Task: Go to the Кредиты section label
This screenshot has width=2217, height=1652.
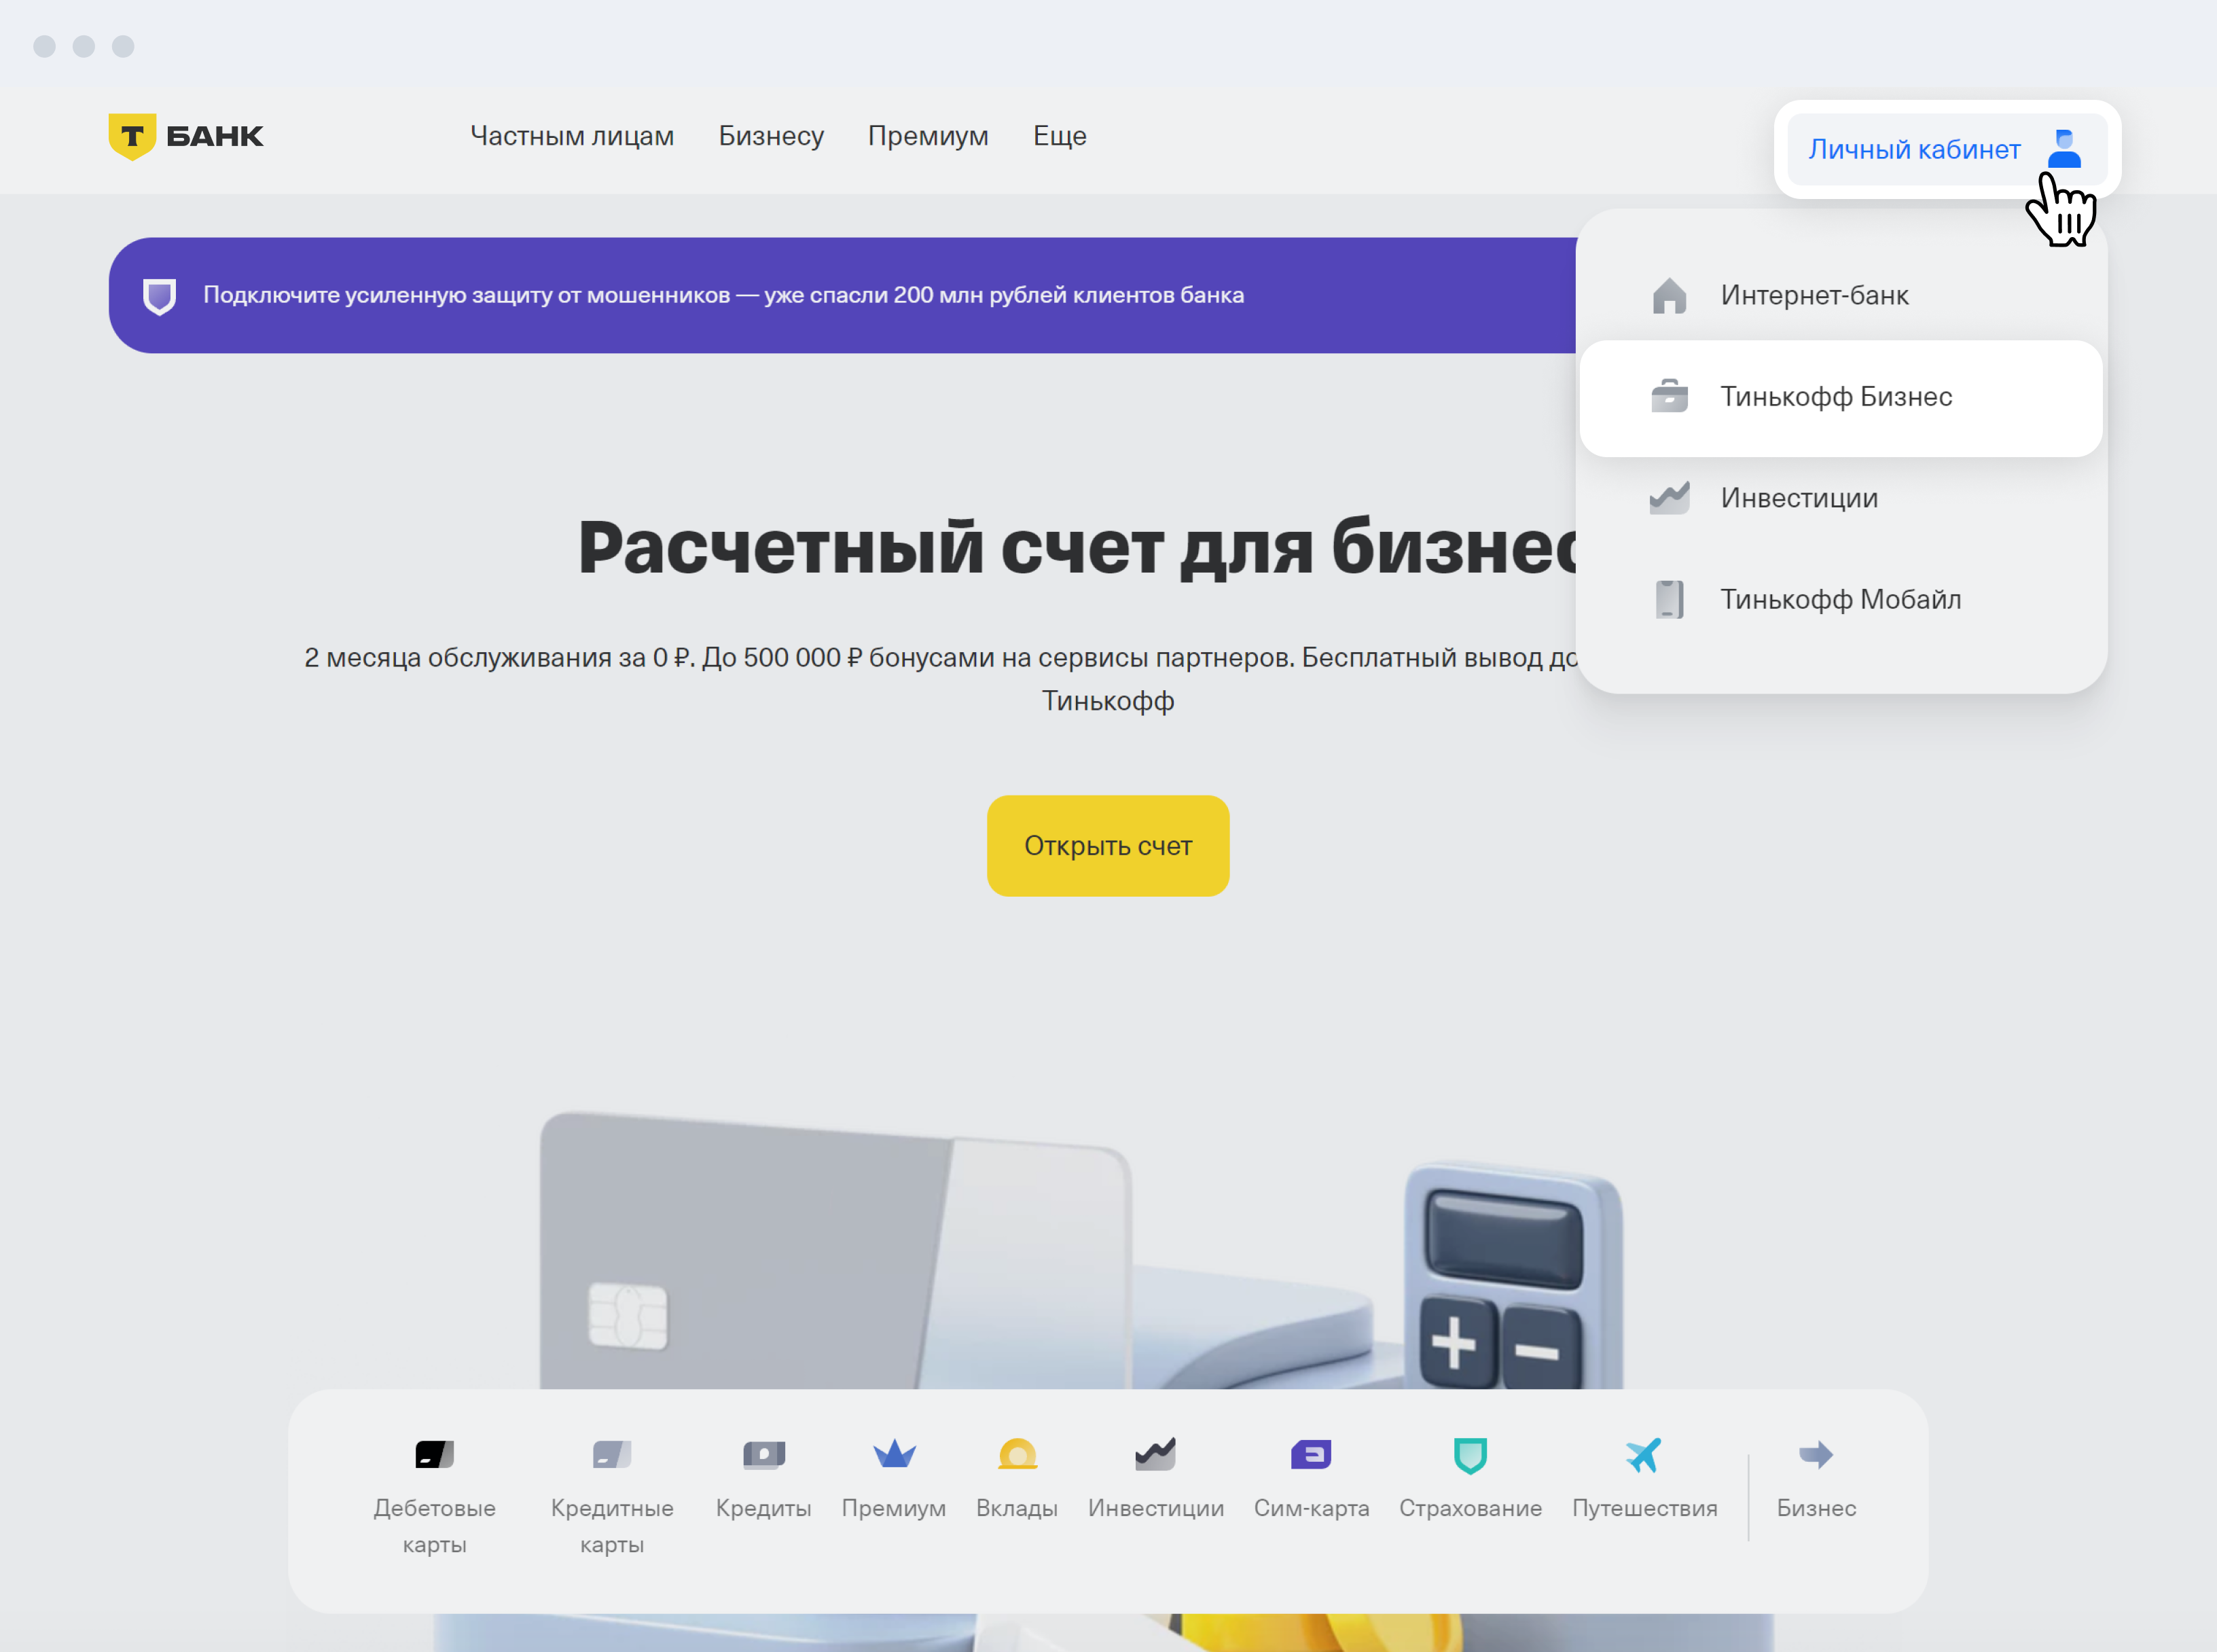Action: (x=764, y=1508)
